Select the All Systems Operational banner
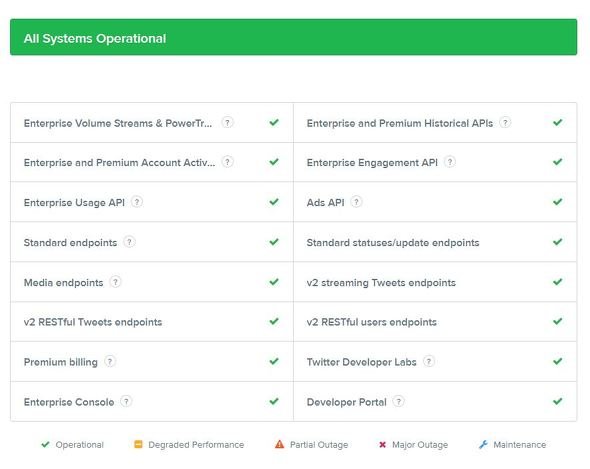The width and height of the screenshot is (590, 469). [293, 37]
